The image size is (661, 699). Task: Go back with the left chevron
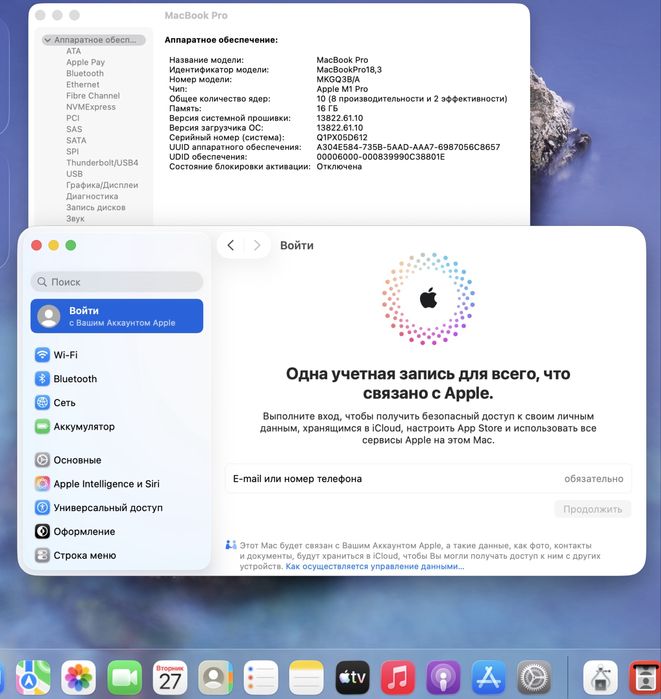[230, 245]
